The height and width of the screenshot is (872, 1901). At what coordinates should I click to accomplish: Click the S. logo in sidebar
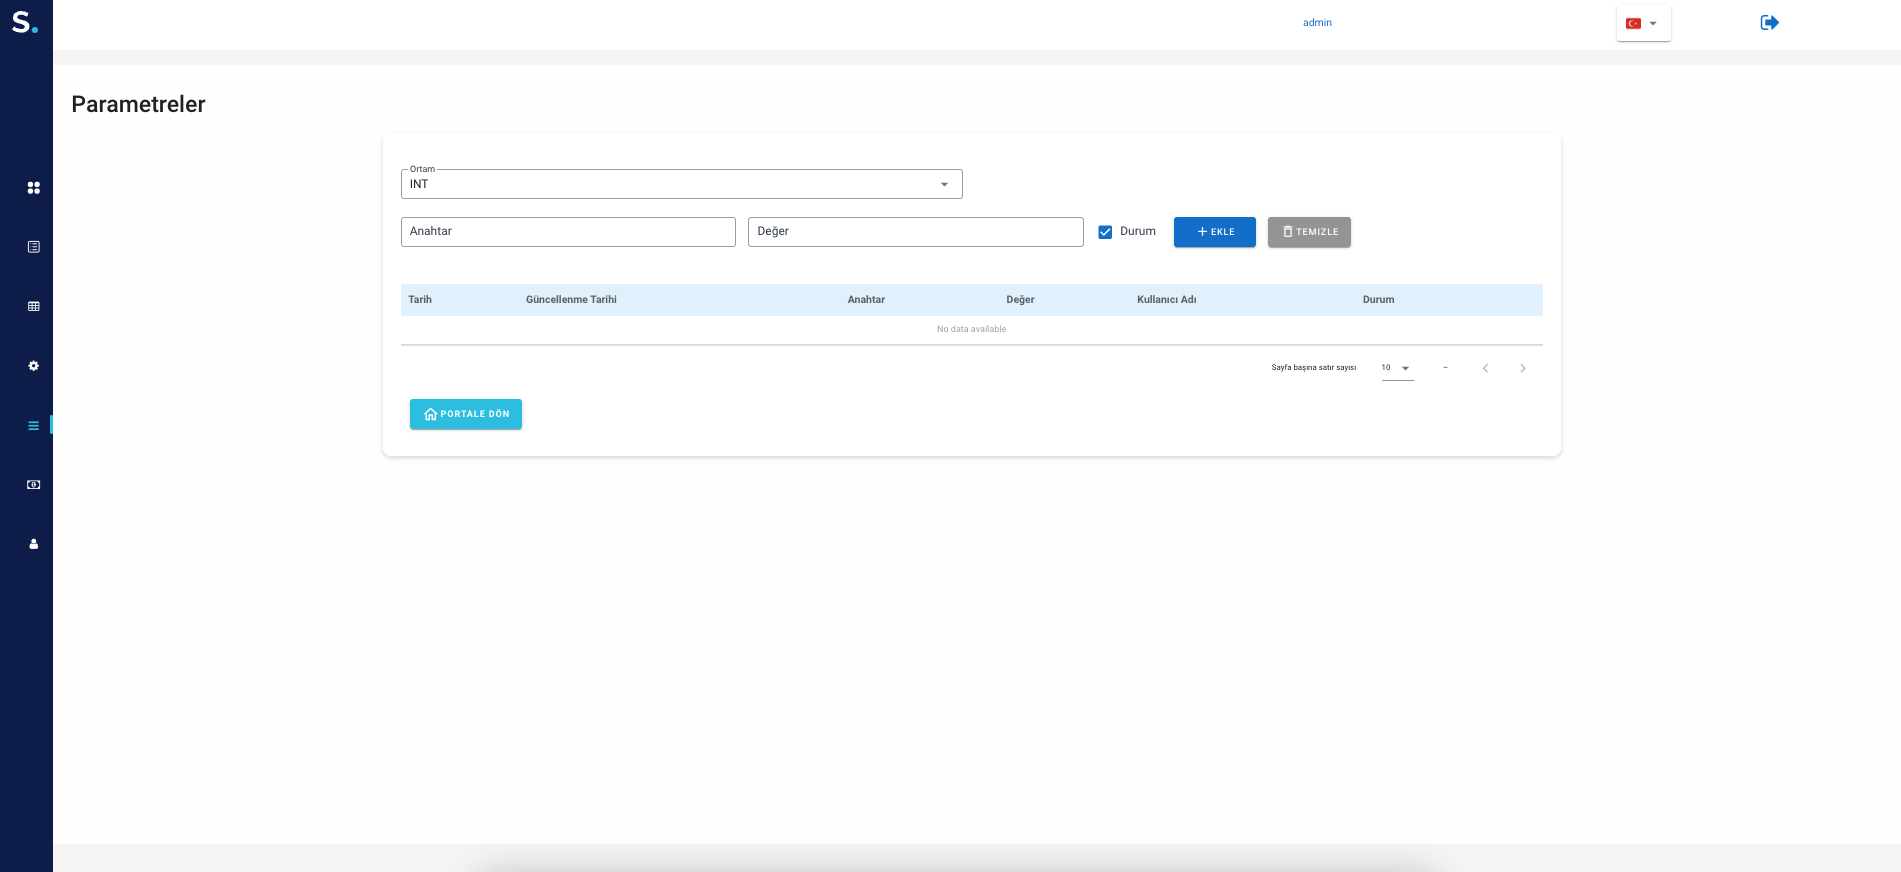point(25,22)
